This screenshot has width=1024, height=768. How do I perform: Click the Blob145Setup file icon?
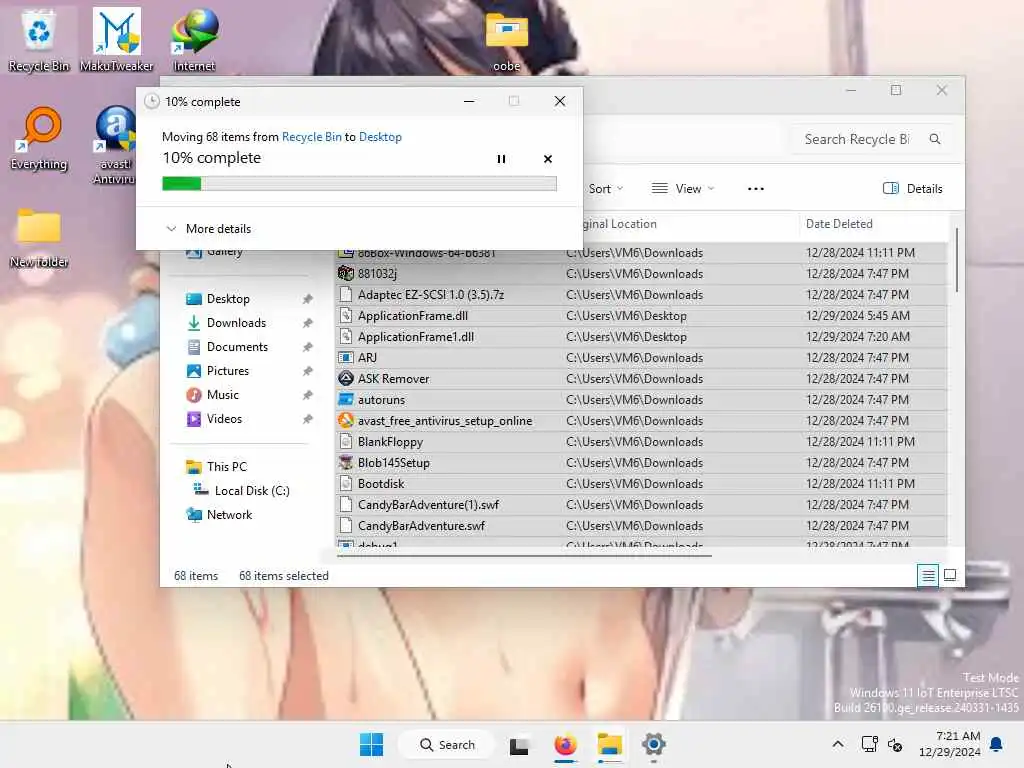click(x=345, y=463)
